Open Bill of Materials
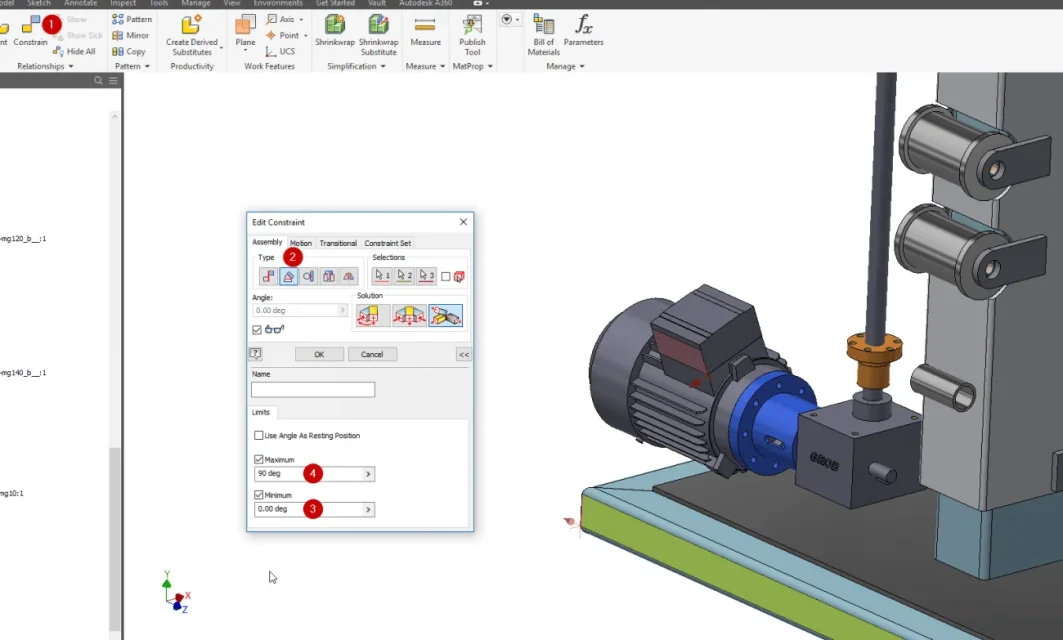Image resolution: width=1063 pixels, height=640 pixels. pos(544,35)
